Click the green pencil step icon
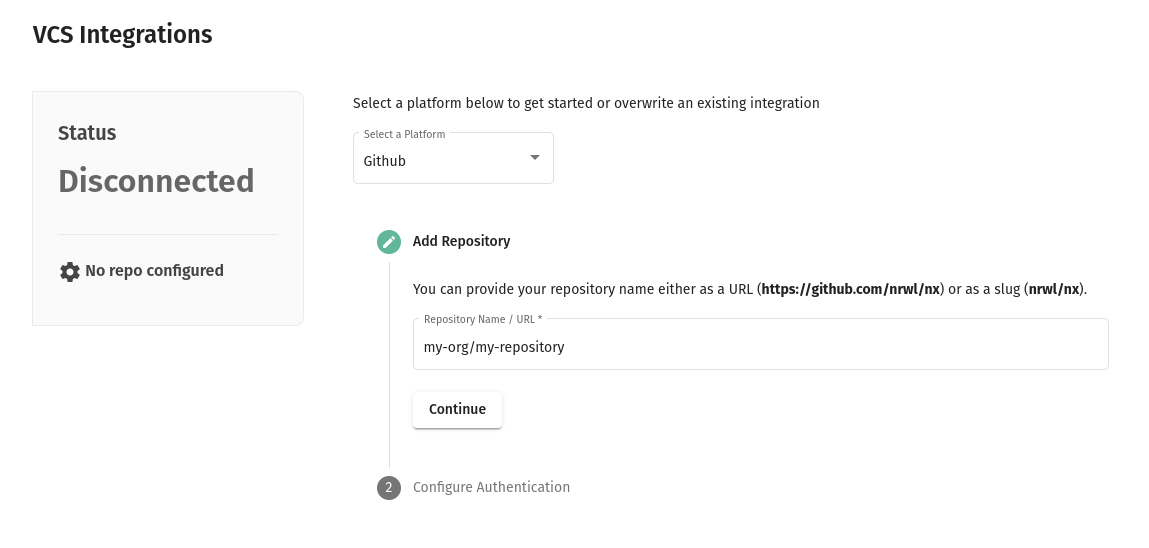This screenshot has height=548, width=1149. tap(389, 242)
